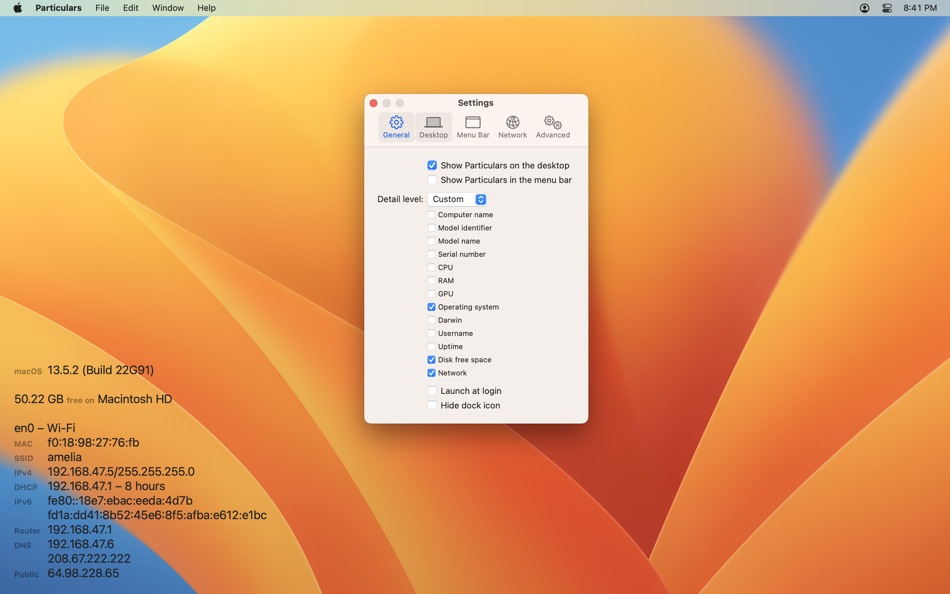Click the MAC address f0:18:98:27:76:fb
Viewport: 950px width, 594px height.
[x=93, y=442]
